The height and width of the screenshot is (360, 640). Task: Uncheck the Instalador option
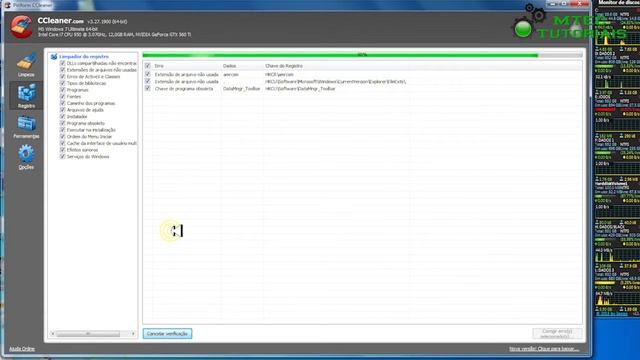[62, 116]
